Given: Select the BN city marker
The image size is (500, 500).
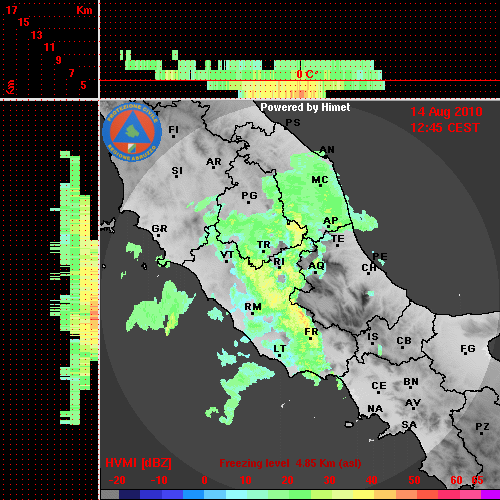Looking at the screenshot, I should pos(410,386).
